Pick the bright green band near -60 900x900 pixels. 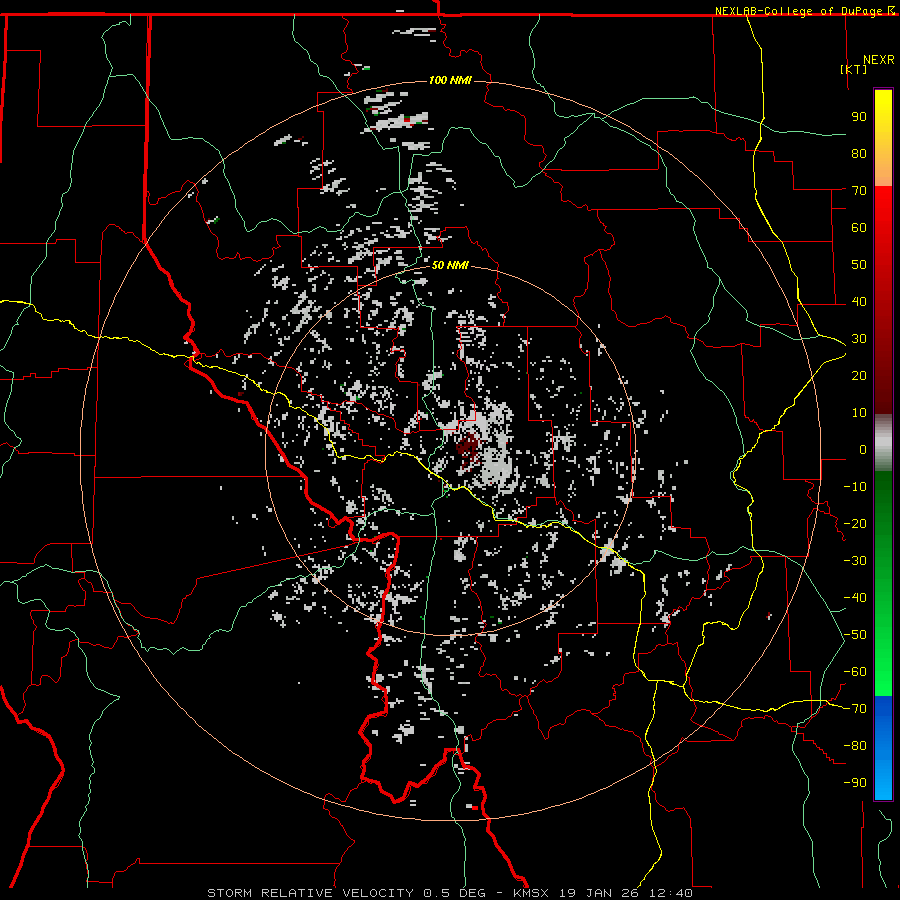(883, 676)
